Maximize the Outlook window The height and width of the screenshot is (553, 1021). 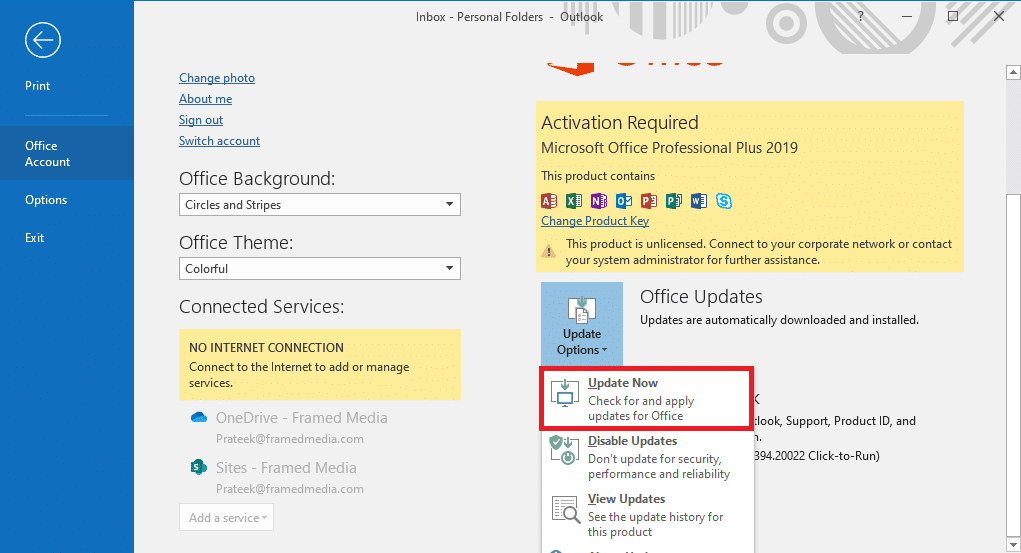[953, 16]
